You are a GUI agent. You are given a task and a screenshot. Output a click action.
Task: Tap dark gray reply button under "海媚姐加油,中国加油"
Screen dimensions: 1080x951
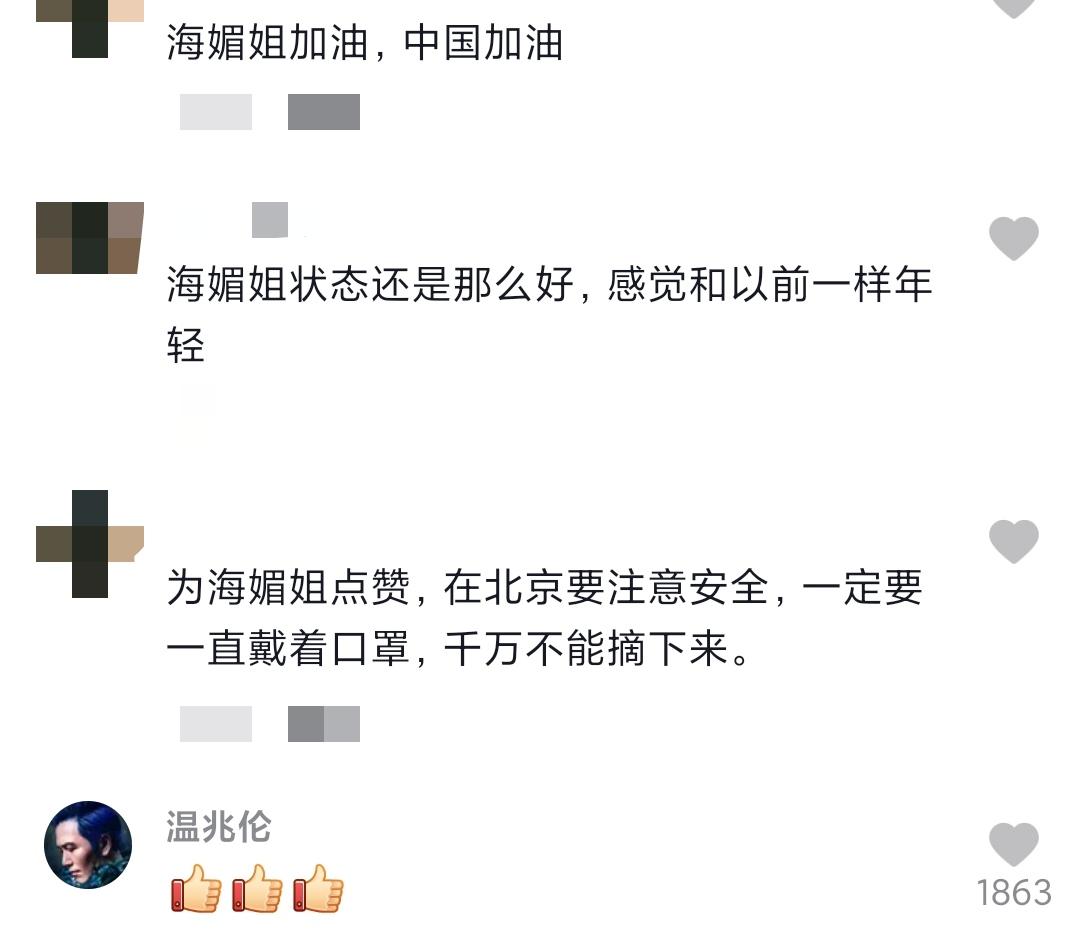[324, 112]
